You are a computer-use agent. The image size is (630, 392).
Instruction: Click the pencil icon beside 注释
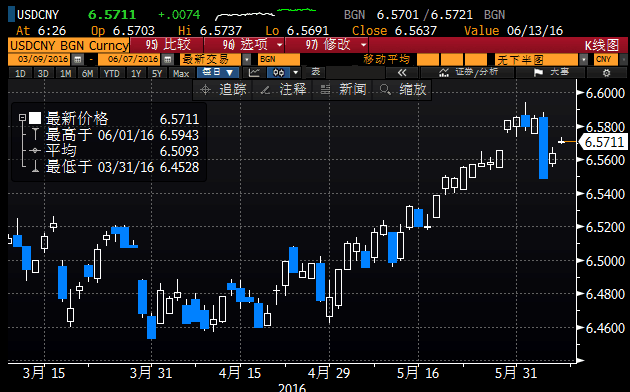tap(265, 90)
